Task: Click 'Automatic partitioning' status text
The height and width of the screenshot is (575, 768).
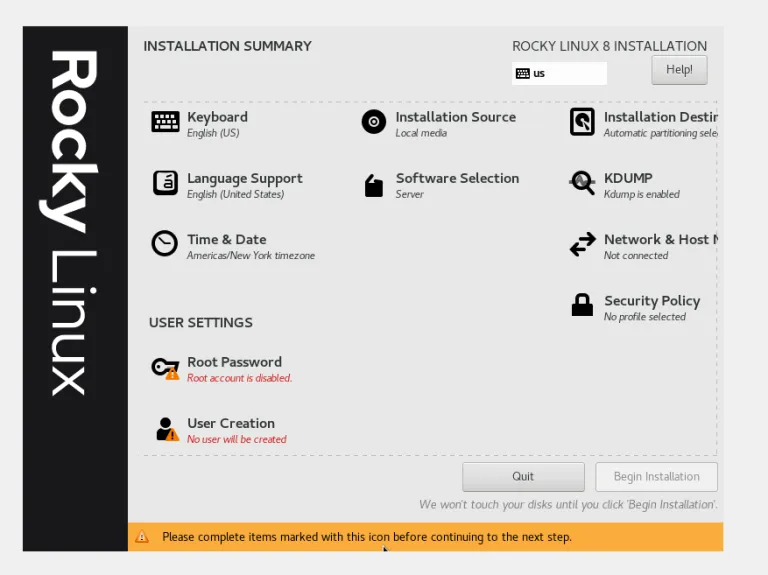Action: 660,133
